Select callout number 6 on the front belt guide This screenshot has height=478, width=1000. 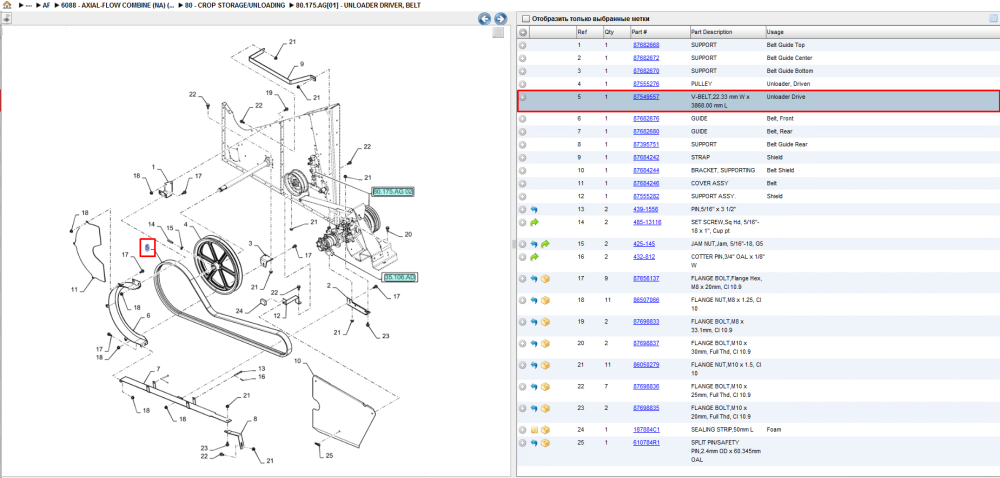[x=148, y=316]
